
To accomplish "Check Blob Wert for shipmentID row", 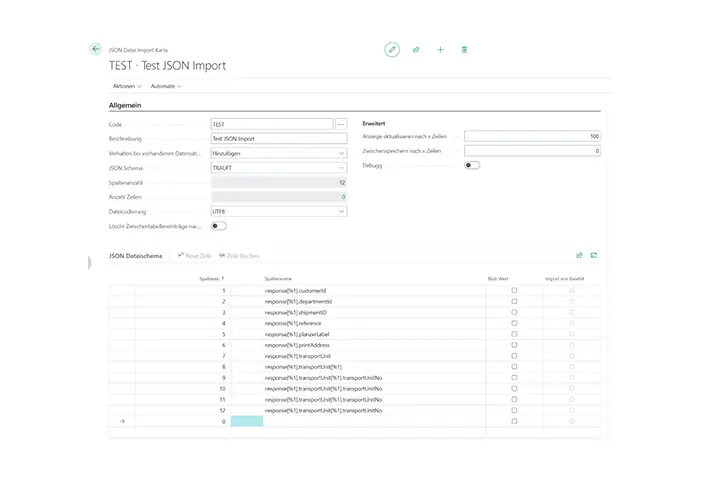I will [514, 312].
